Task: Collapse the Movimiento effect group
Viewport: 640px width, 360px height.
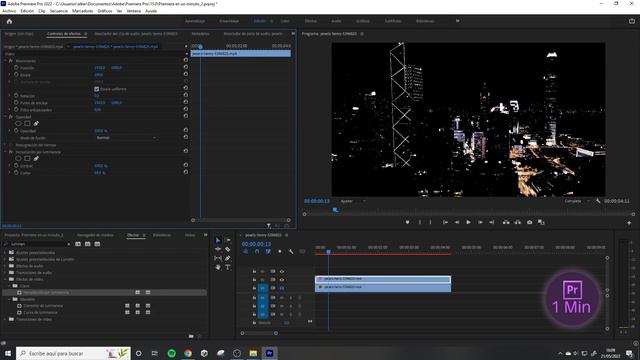Action: [x=6, y=60]
